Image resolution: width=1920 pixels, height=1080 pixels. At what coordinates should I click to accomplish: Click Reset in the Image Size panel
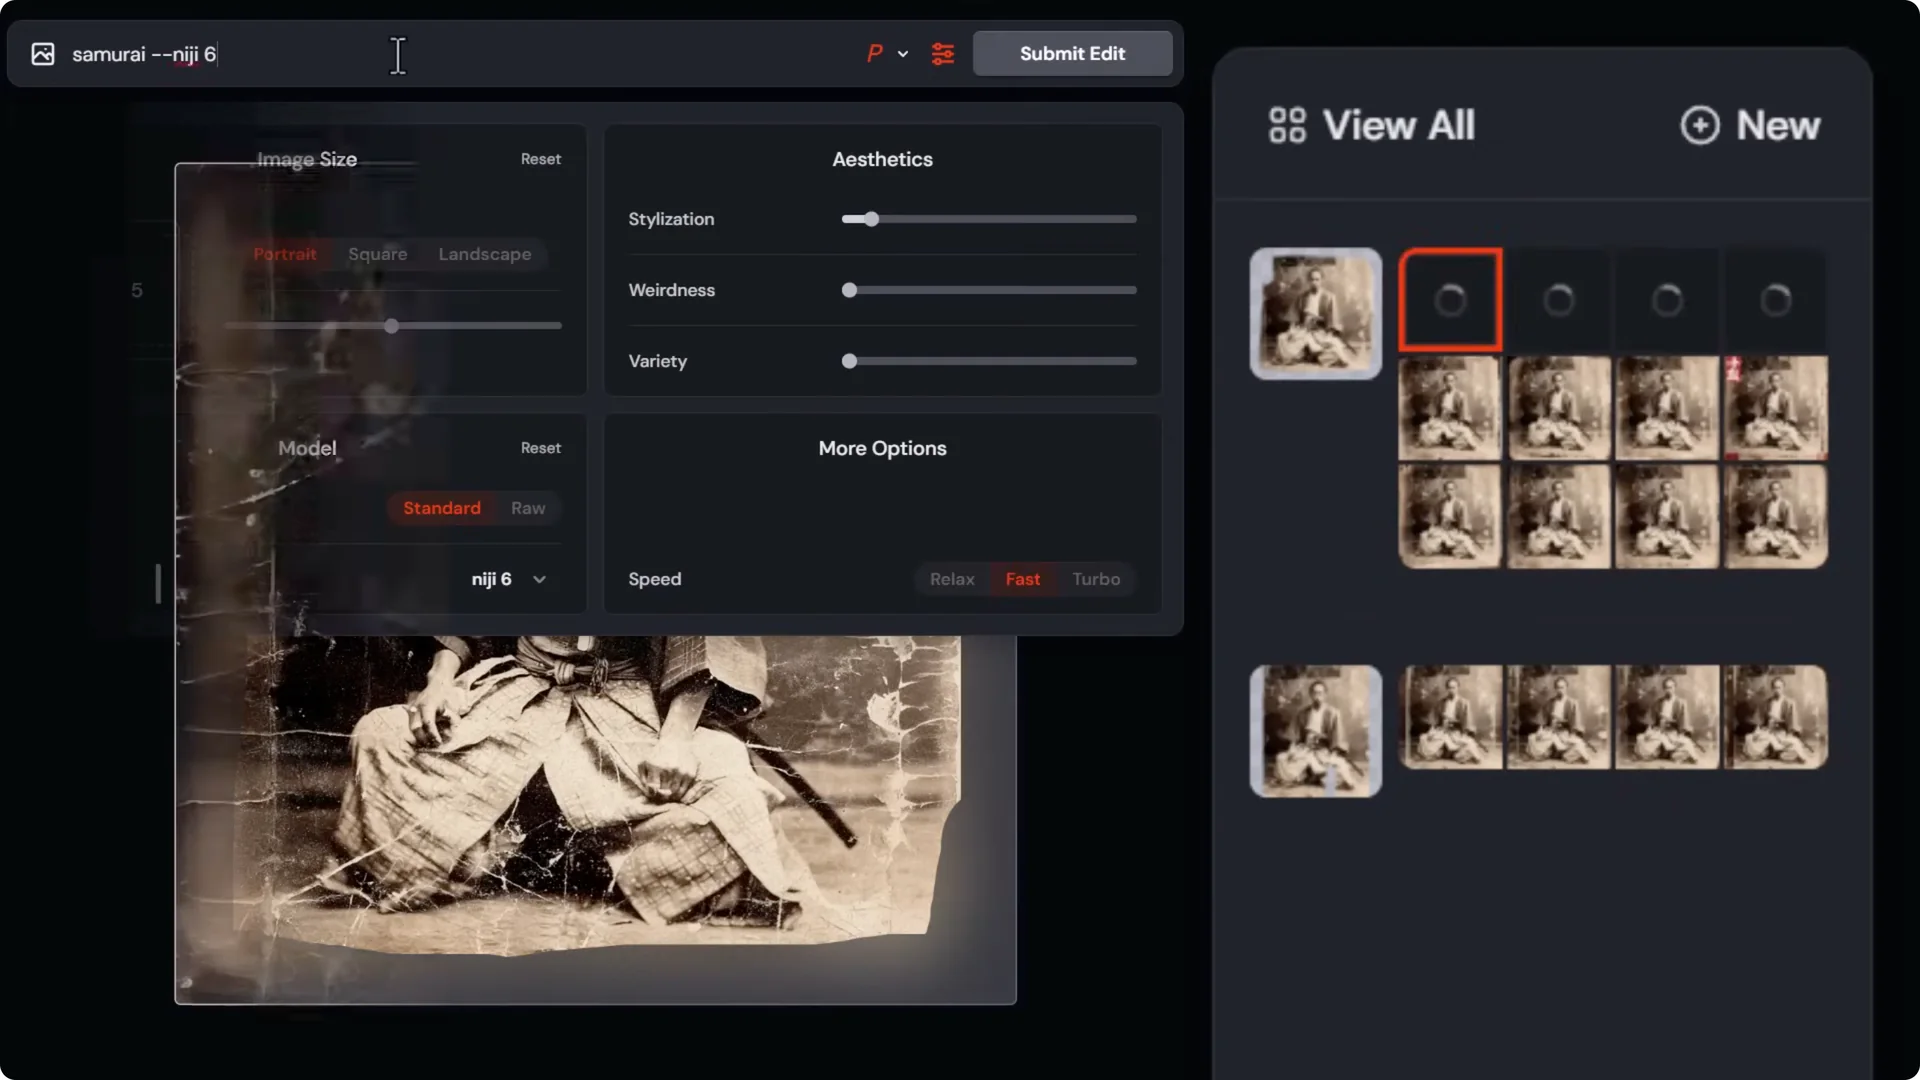tap(540, 158)
